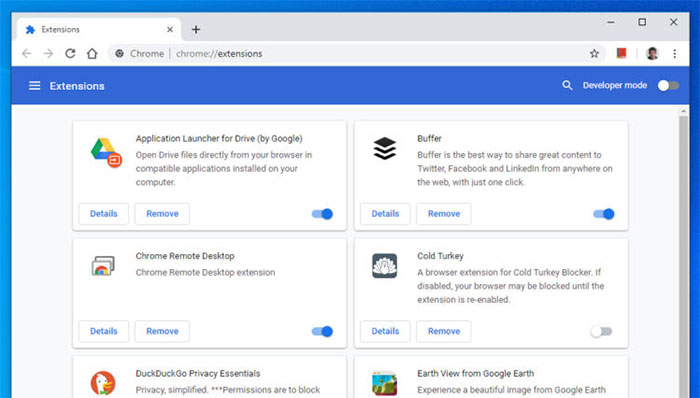Screen dimensions: 700x398
Task: Open Chrome's three-dot menu
Action: tap(675, 54)
